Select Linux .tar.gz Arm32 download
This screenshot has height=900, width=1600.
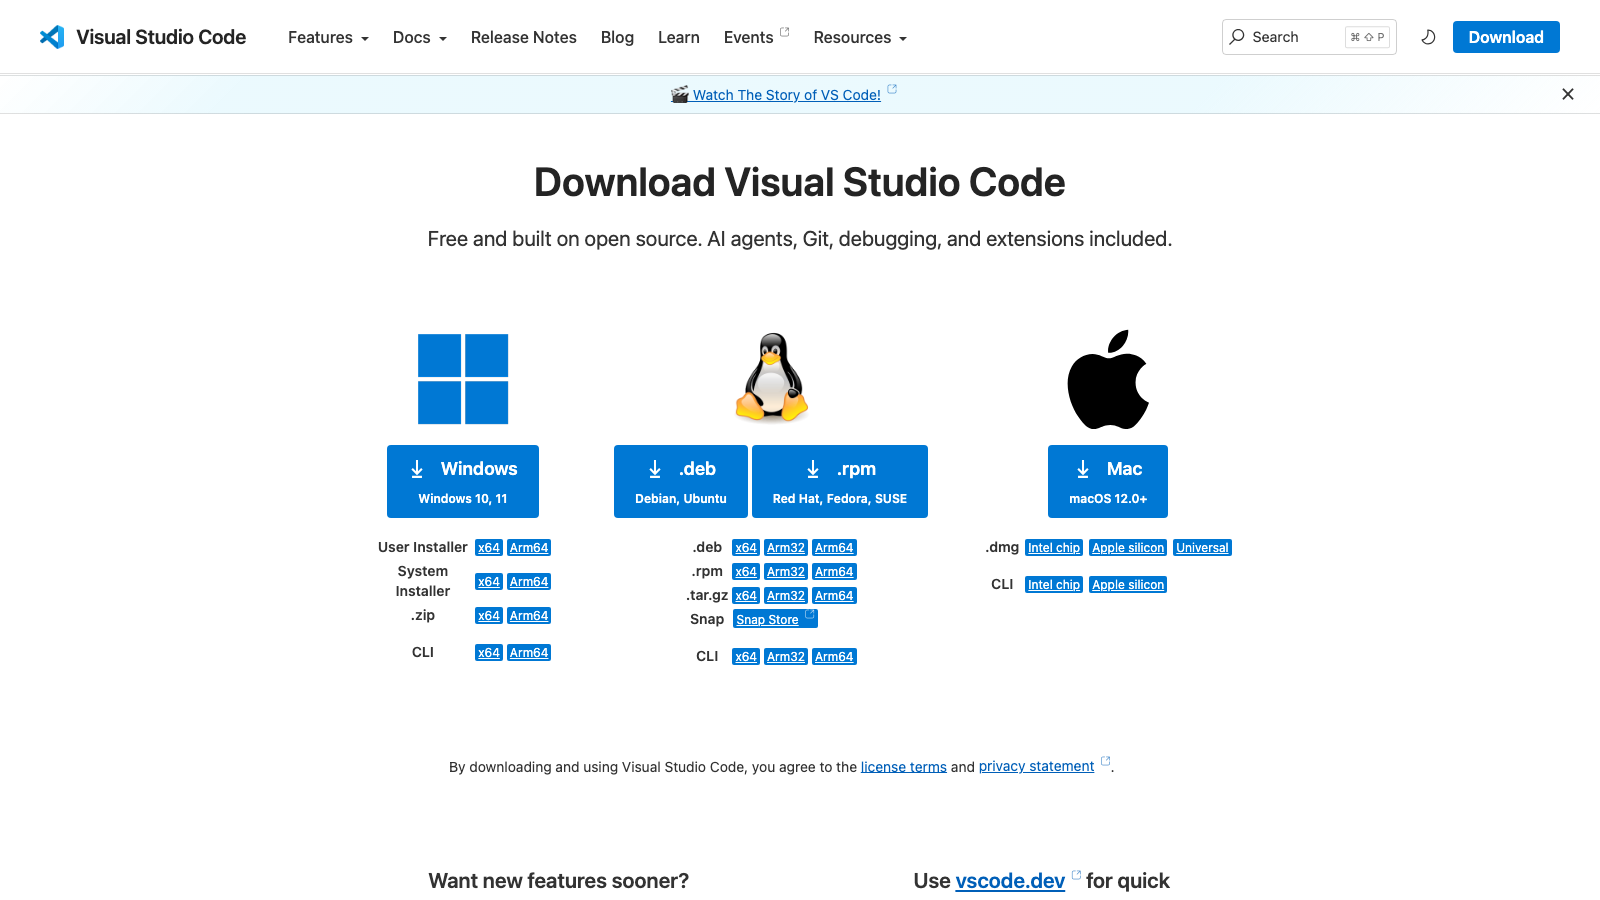[x=786, y=596]
